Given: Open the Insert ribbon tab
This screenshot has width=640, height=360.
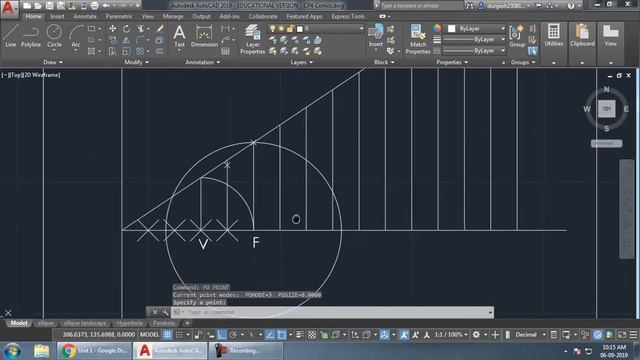Looking at the screenshot, I should (57, 16).
